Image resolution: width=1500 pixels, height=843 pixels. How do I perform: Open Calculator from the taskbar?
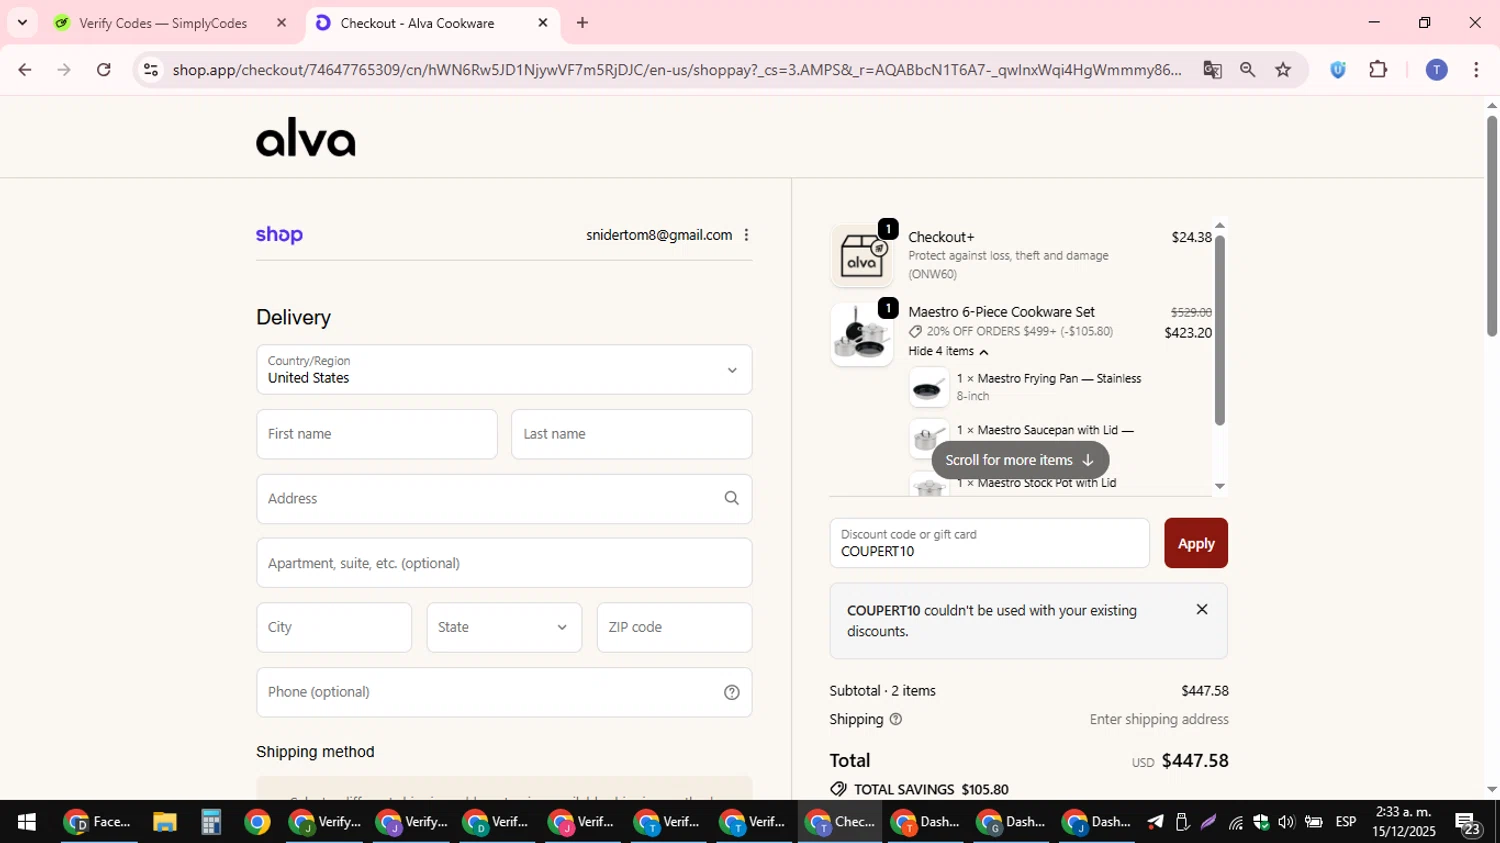(x=210, y=822)
